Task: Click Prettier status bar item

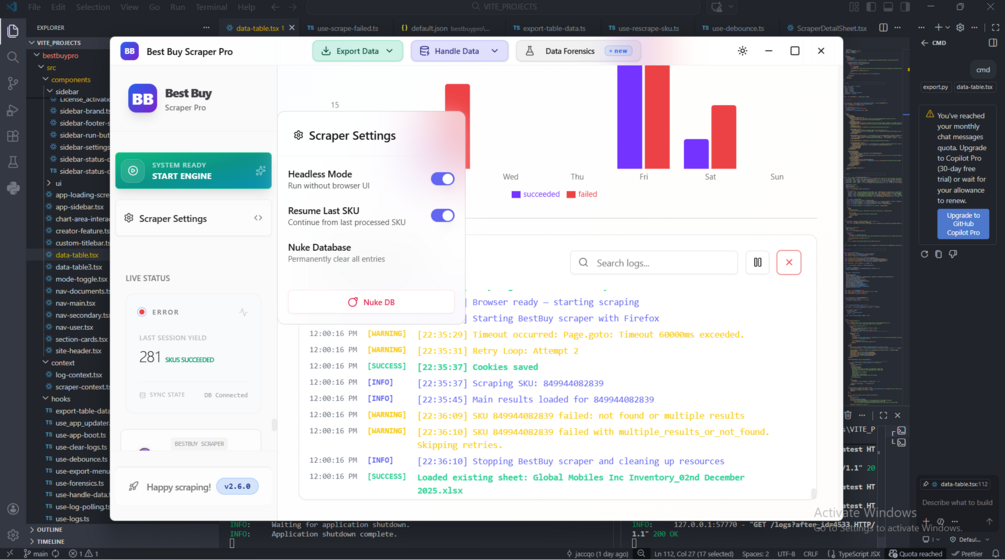Action: click(967, 554)
